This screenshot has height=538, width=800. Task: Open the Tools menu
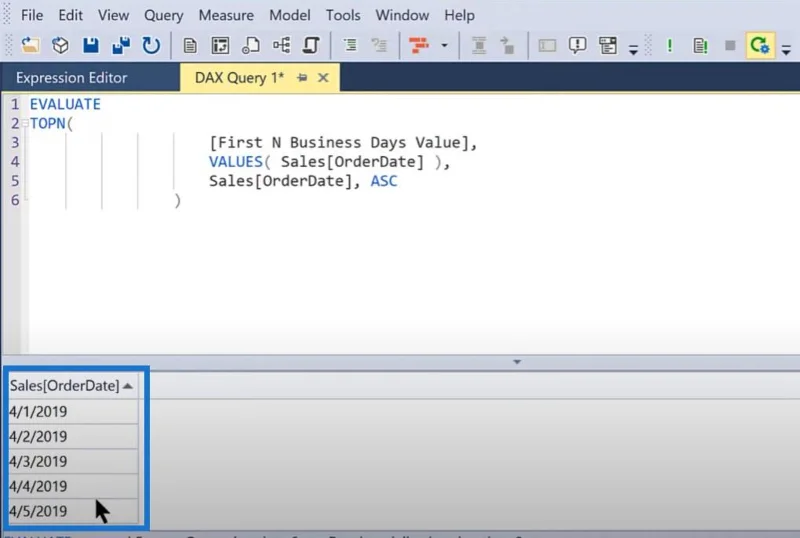(x=343, y=15)
